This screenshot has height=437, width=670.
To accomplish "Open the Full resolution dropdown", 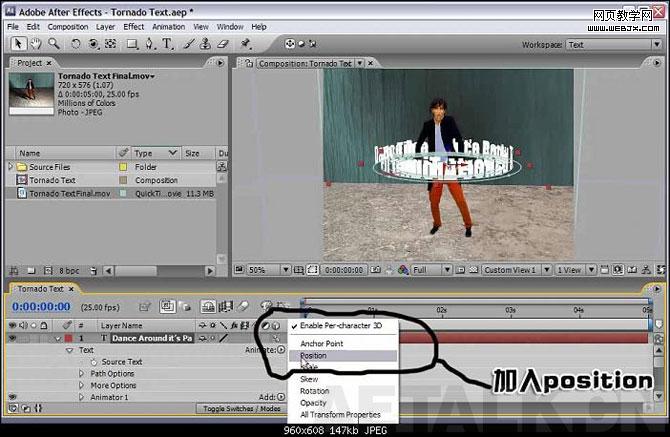I will [431, 270].
